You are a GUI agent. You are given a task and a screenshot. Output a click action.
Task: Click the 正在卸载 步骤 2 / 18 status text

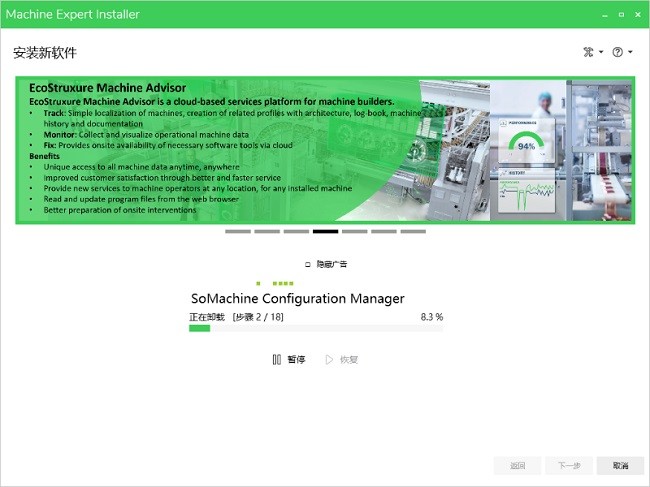[236, 317]
